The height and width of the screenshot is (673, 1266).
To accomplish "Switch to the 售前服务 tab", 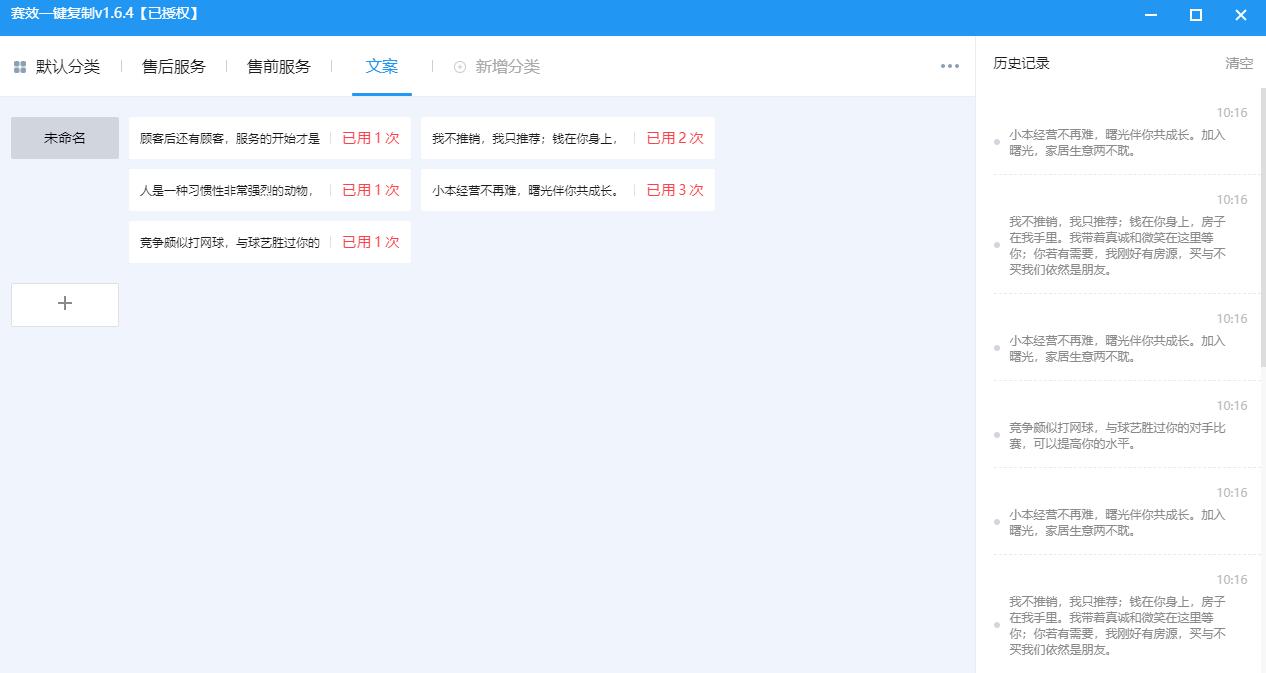I will [279, 66].
